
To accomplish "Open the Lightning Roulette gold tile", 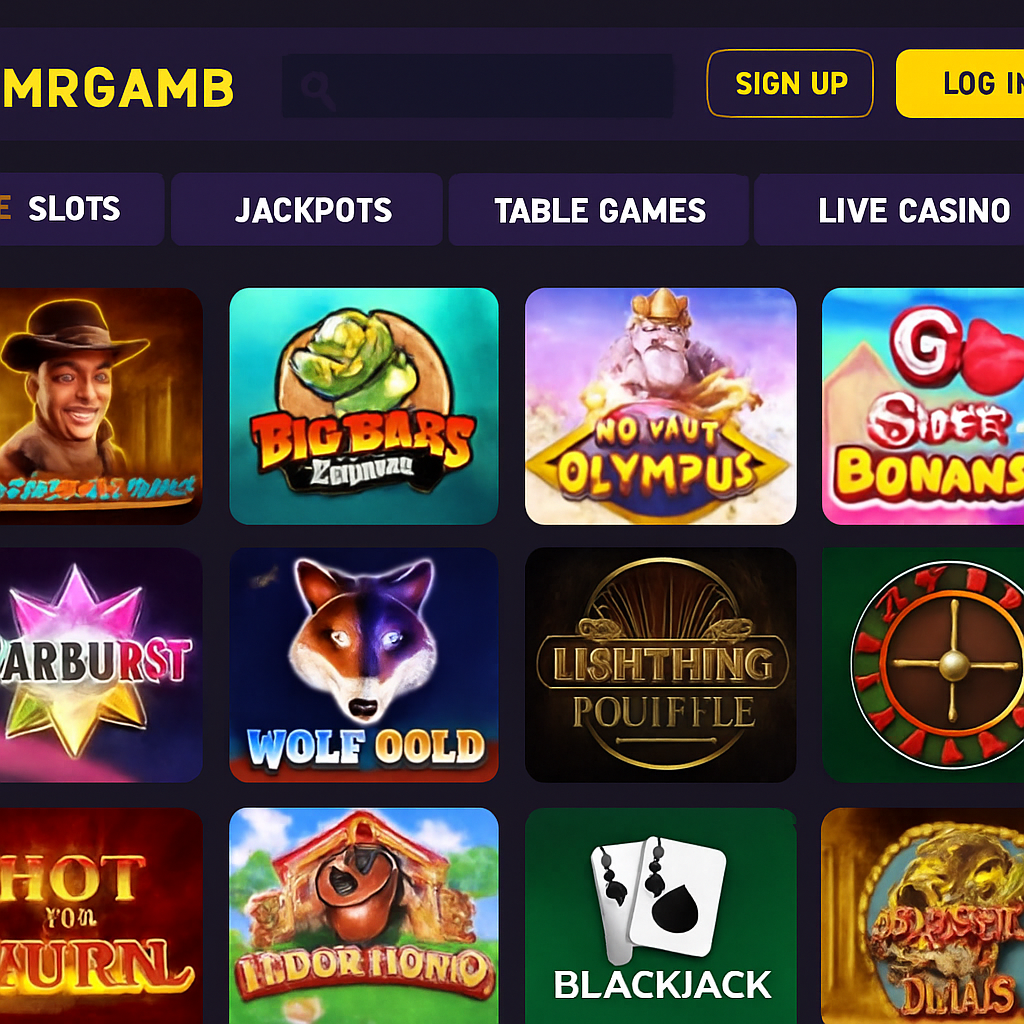I will pyautogui.click(x=660, y=665).
